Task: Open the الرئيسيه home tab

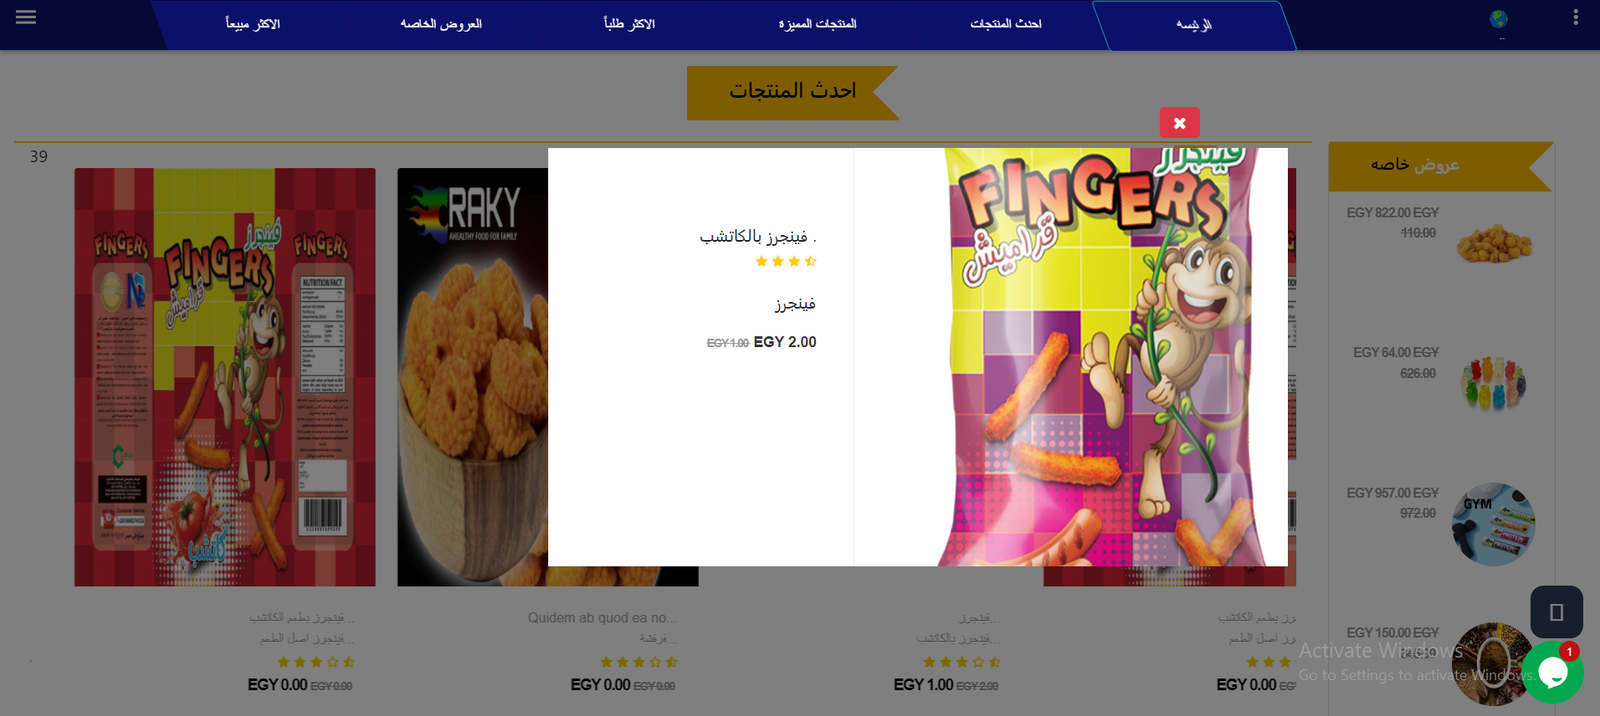Action: point(1194,25)
